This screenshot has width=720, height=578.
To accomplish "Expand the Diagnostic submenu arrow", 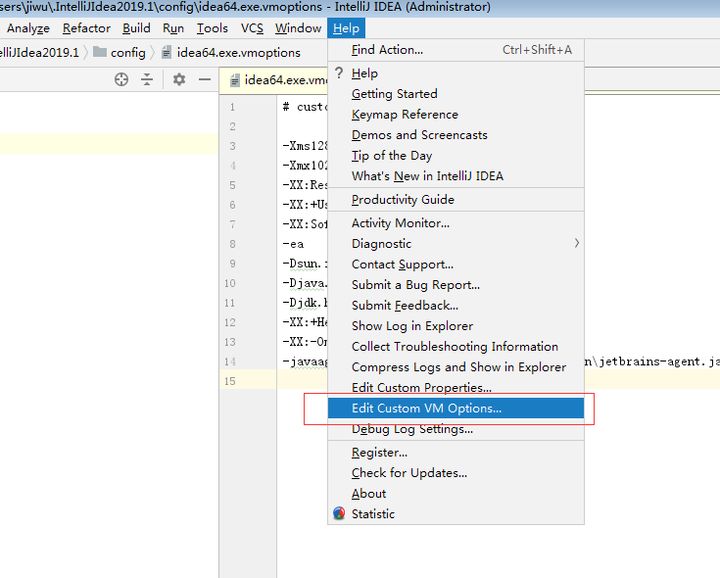I will pyautogui.click(x=576, y=243).
